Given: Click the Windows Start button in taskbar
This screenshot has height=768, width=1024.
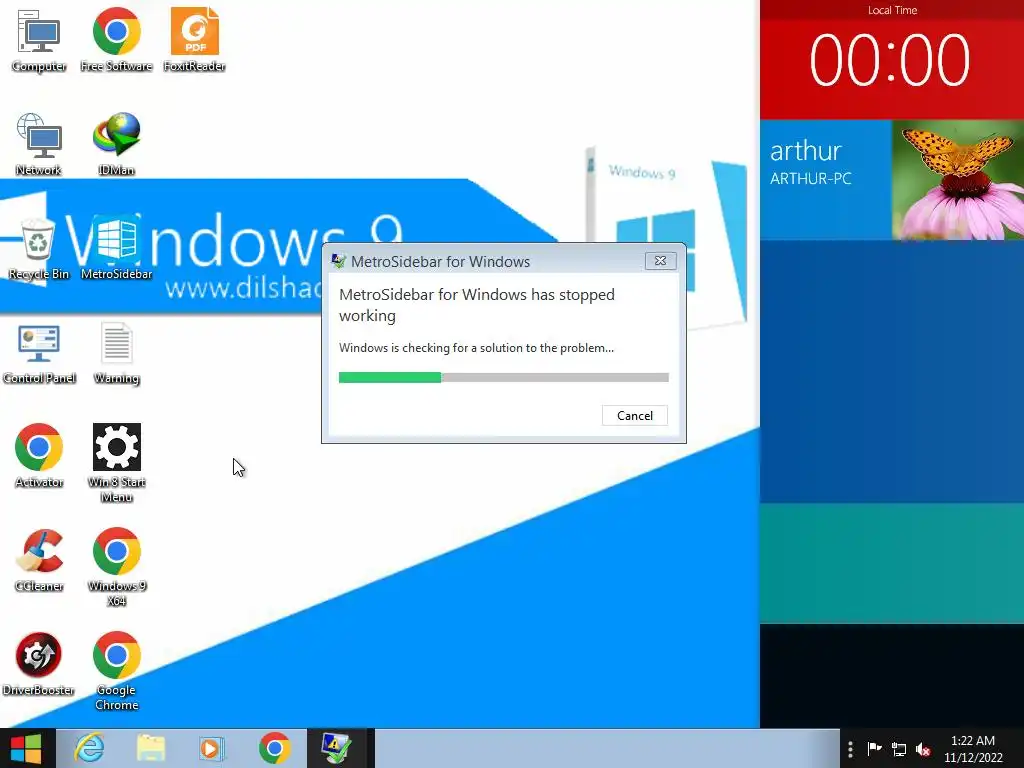Looking at the screenshot, I should [26, 748].
